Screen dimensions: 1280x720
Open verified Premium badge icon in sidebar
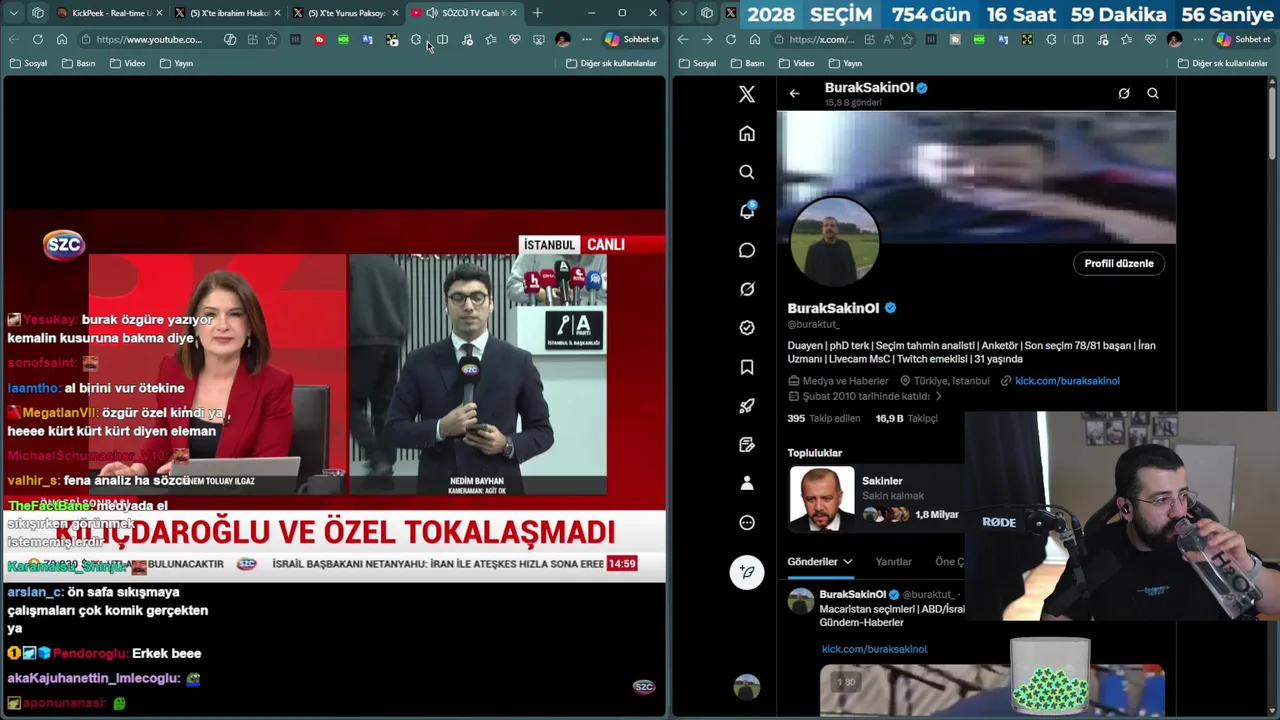[746, 327]
